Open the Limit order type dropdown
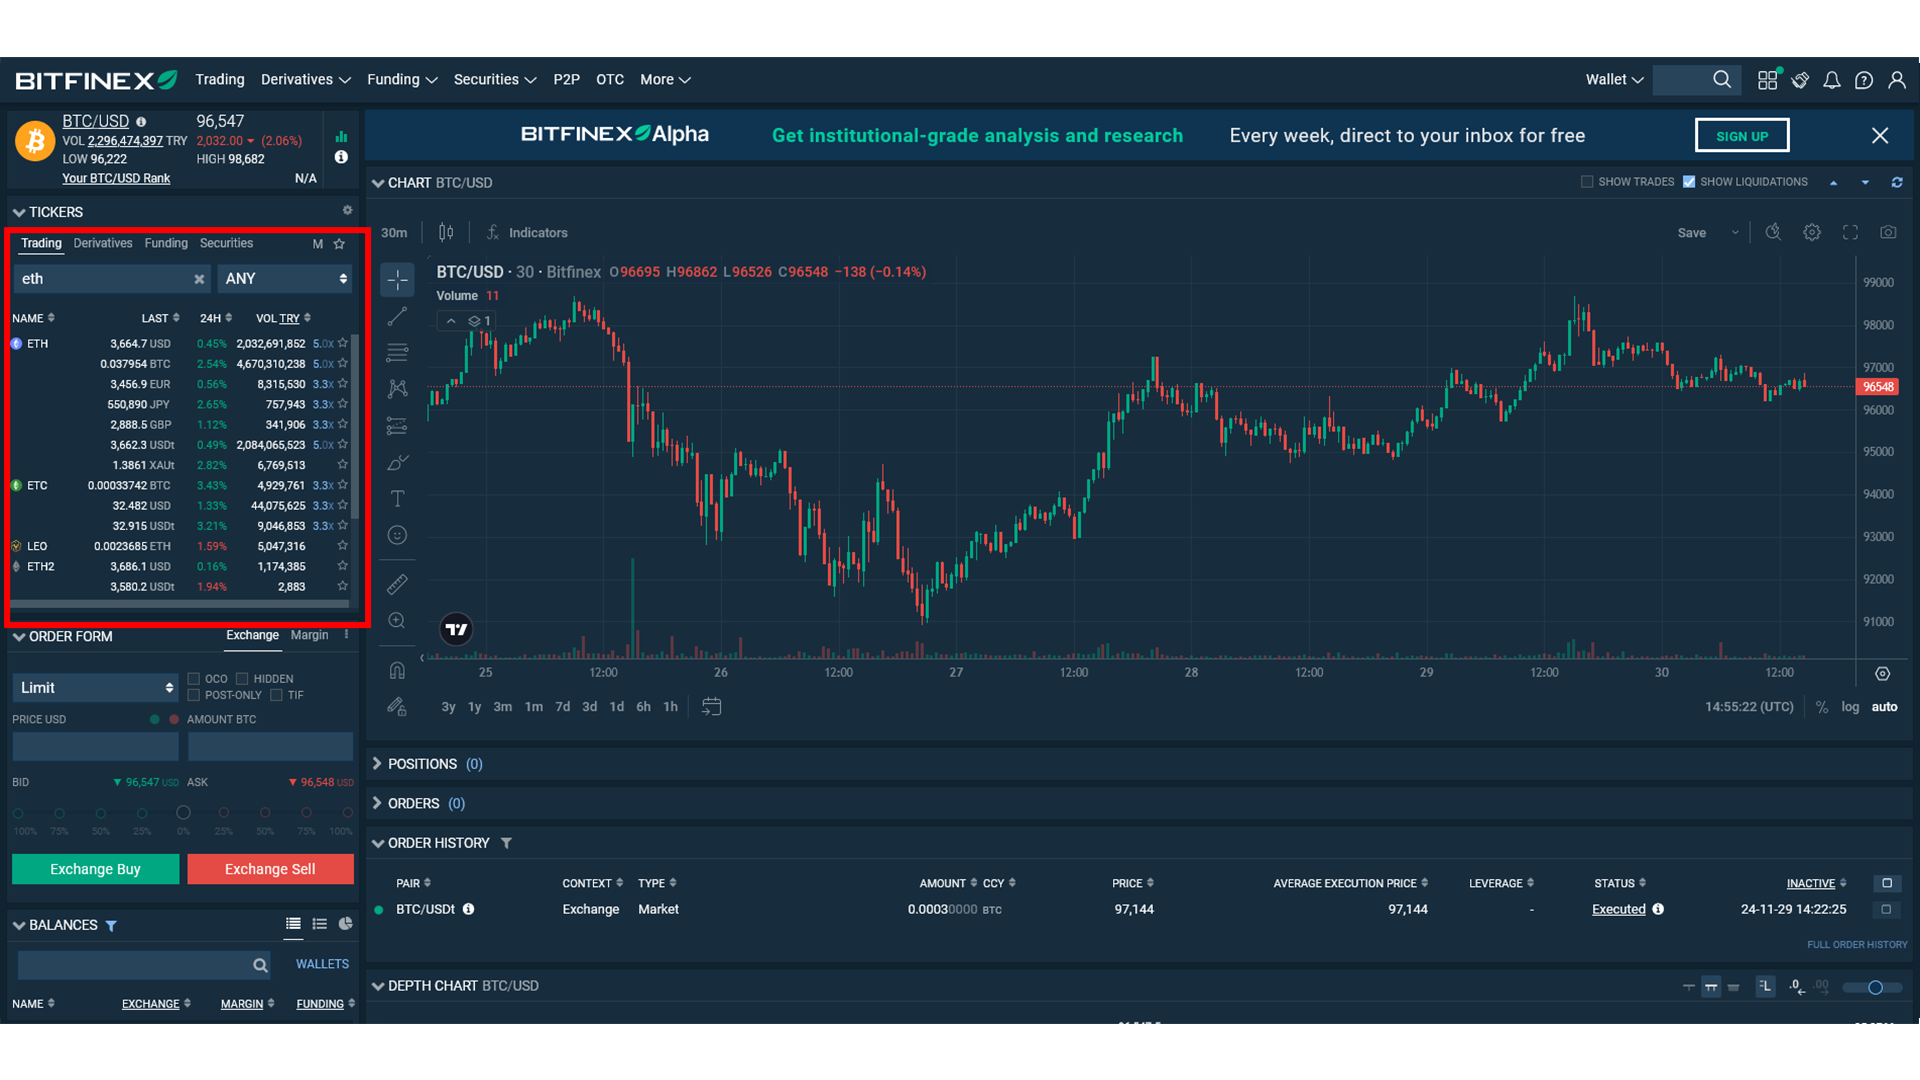This screenshot has height=1080, width=1920. click(95, 687)
